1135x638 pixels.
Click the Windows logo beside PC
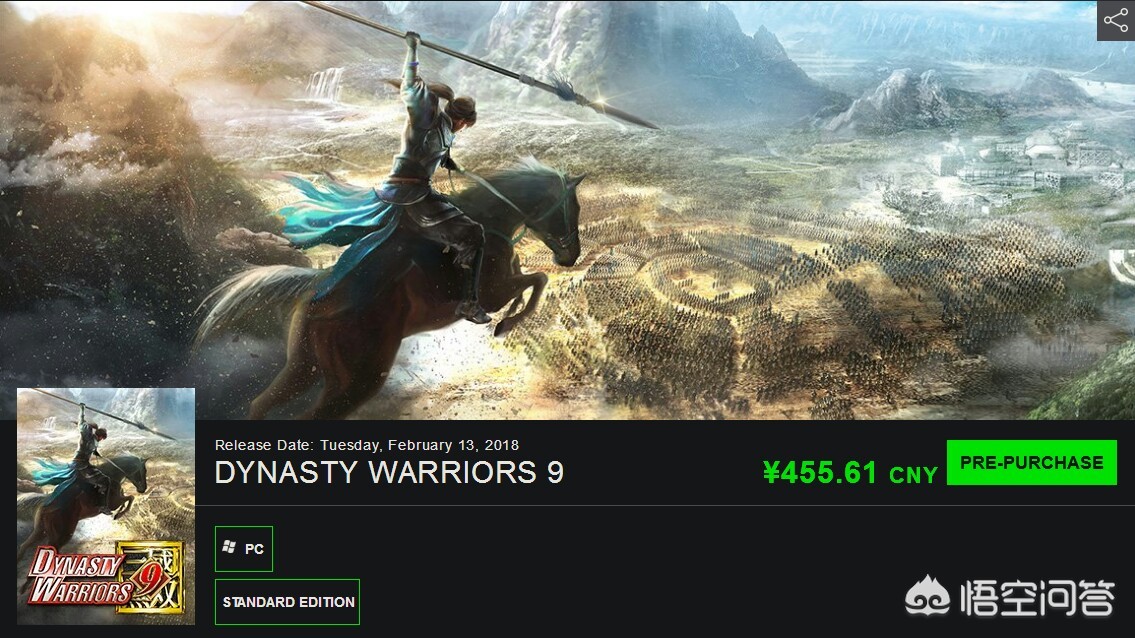(229, 547)
